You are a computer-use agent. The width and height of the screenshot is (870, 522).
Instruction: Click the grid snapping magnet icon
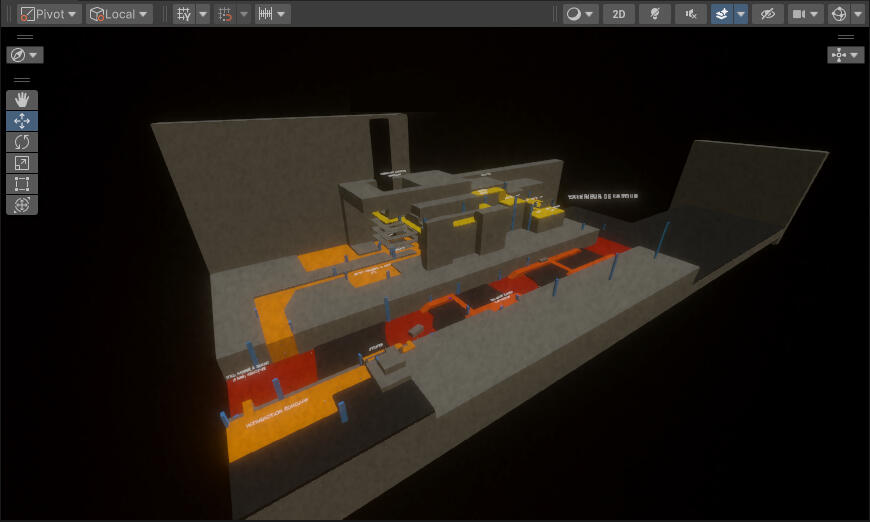[x=225, y=14]
